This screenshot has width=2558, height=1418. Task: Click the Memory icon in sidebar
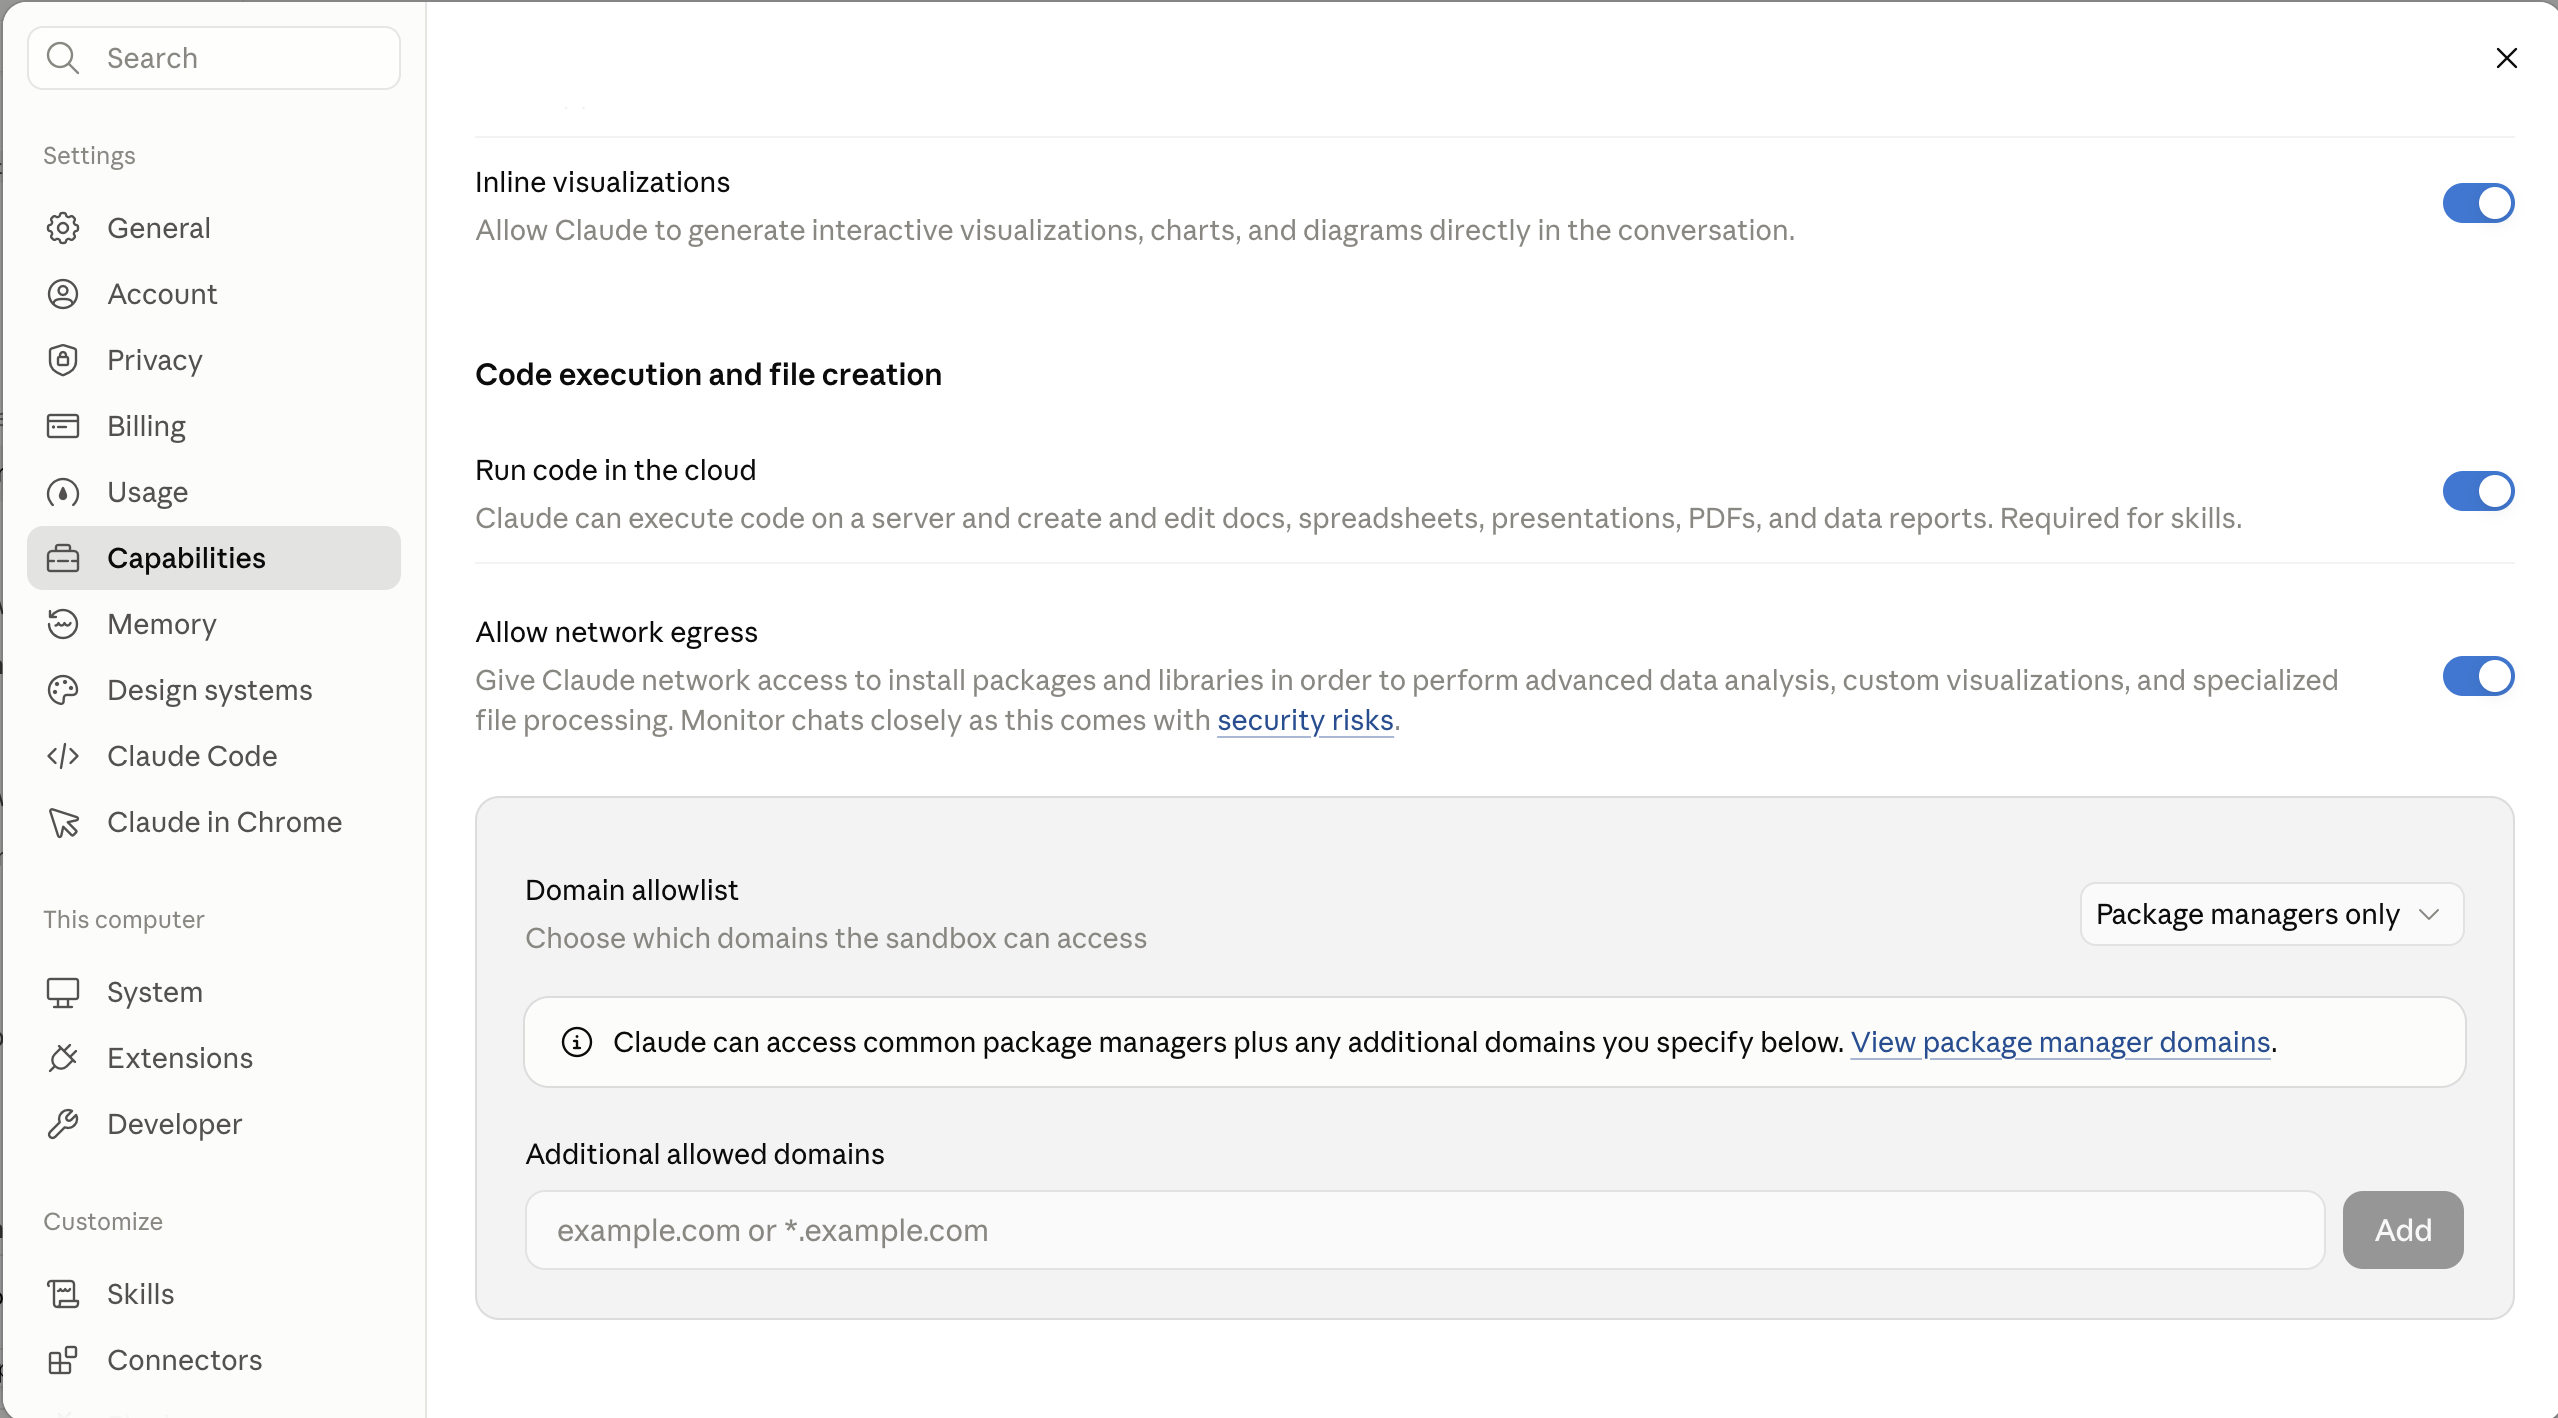point(63,624)
